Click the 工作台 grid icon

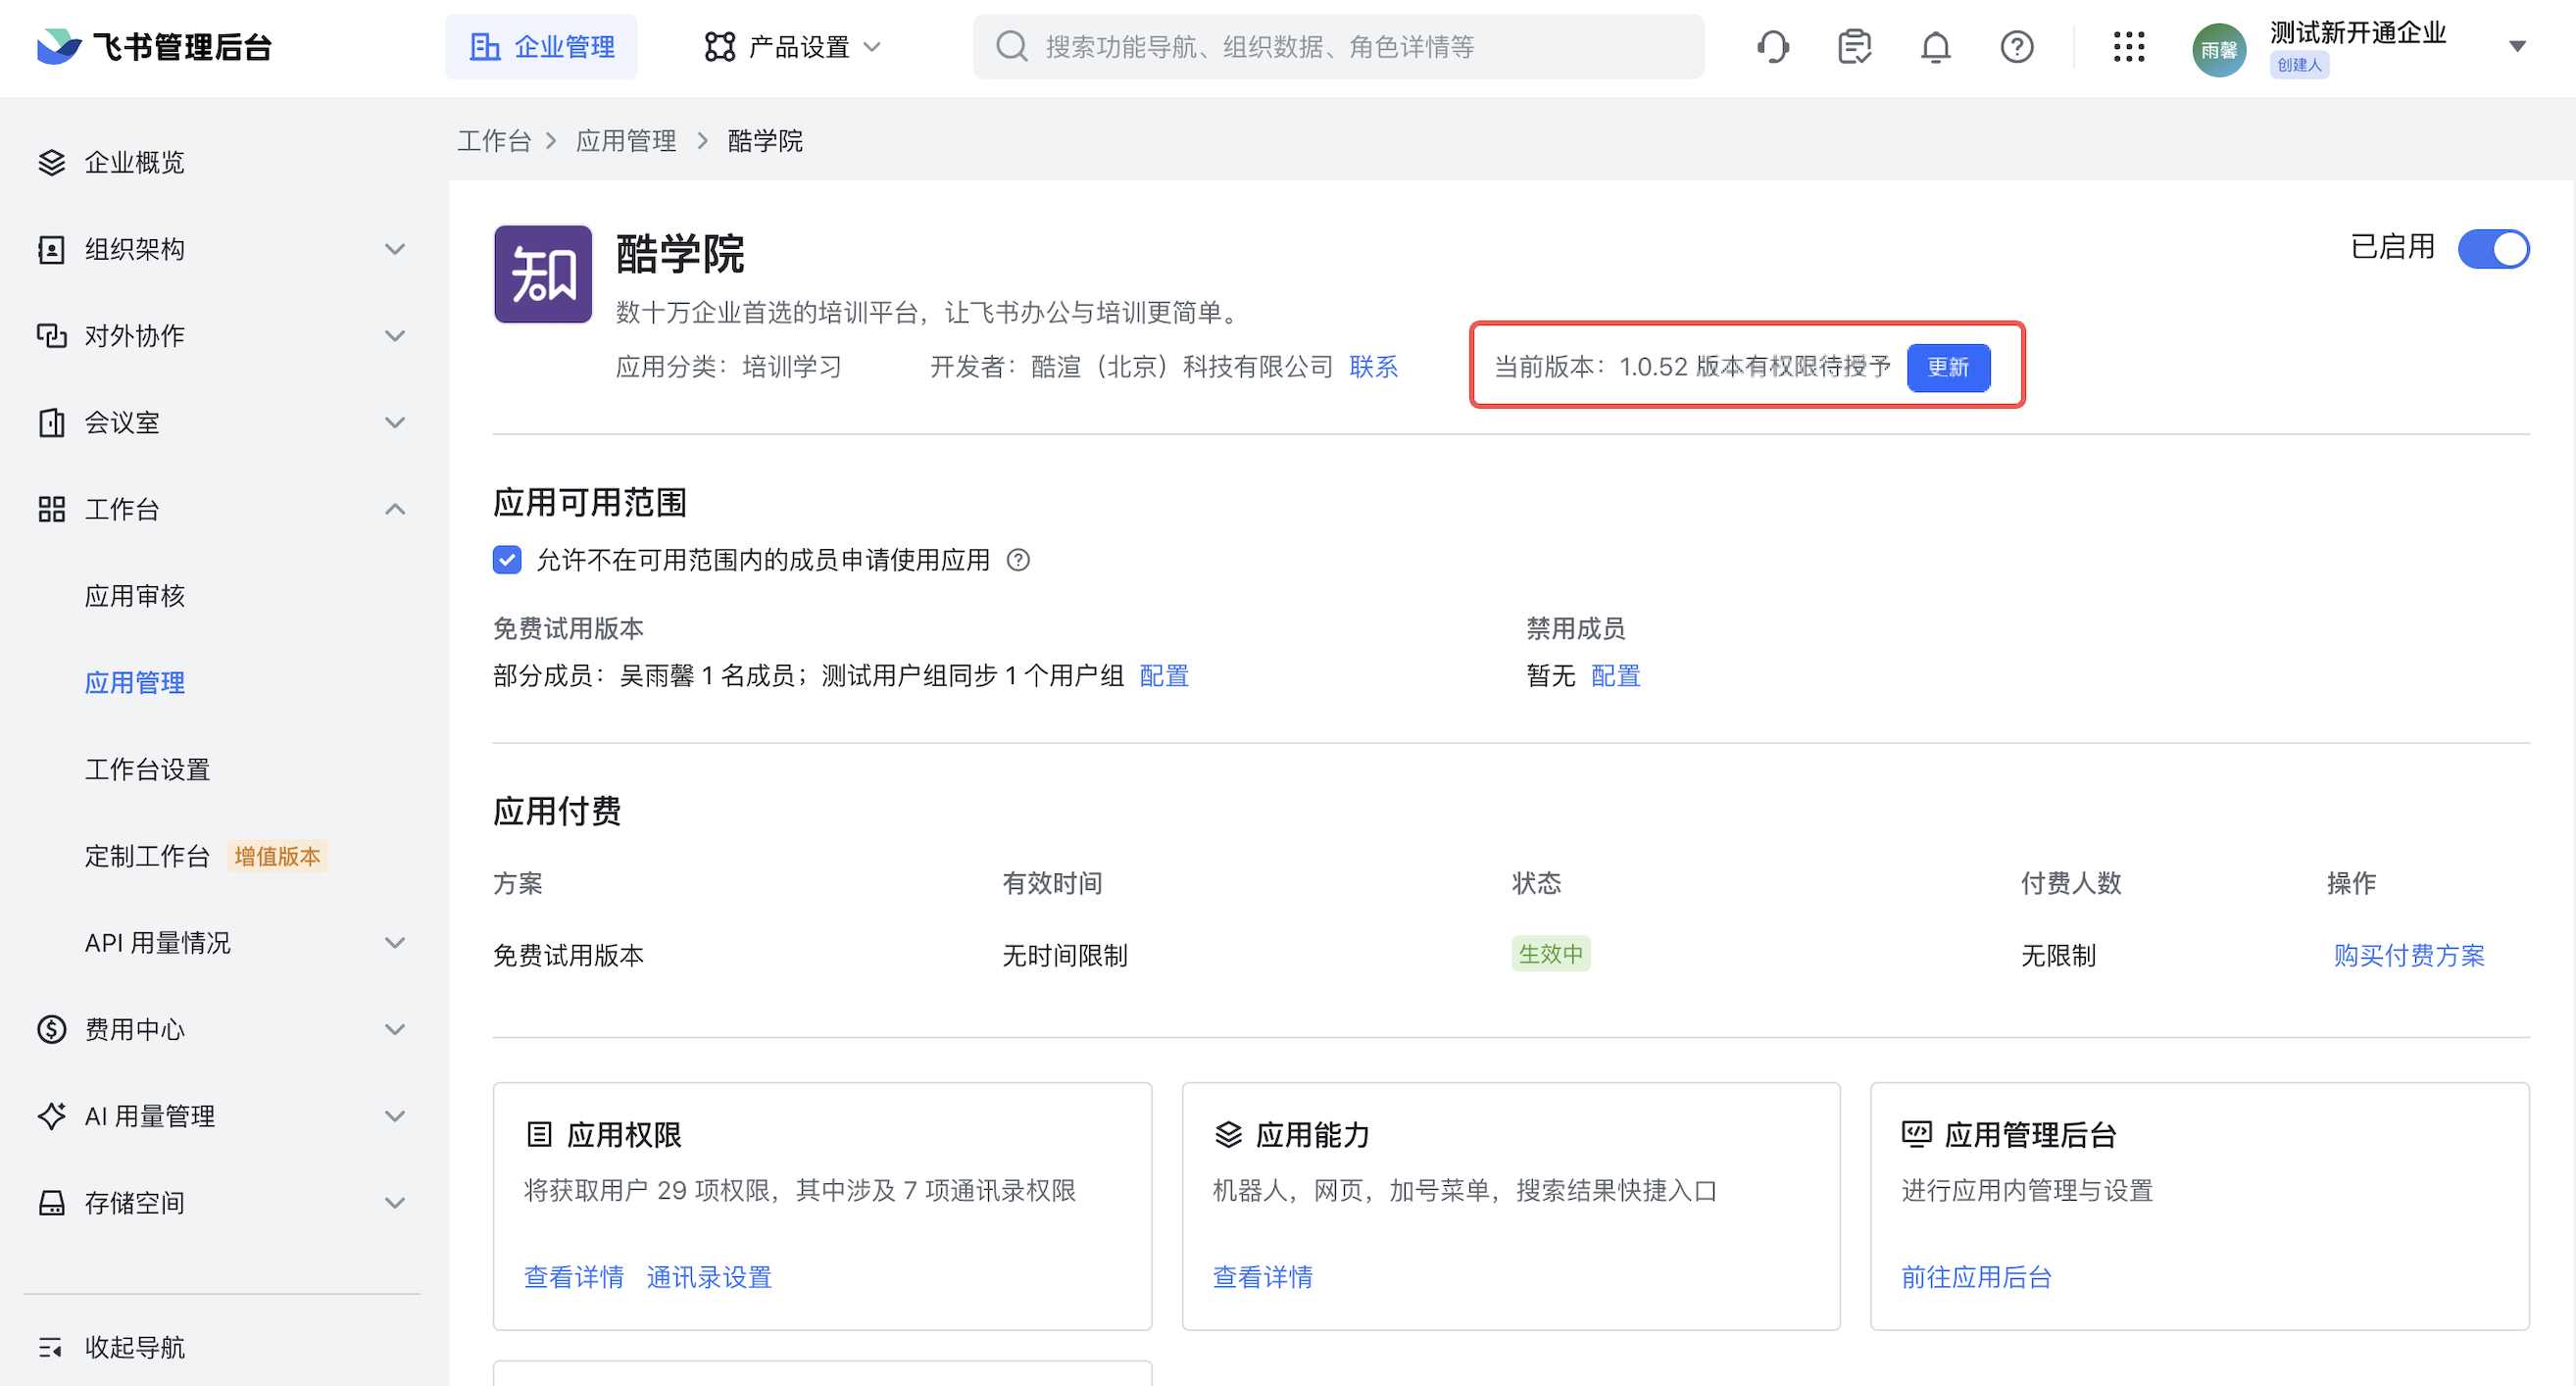(51, 509)
